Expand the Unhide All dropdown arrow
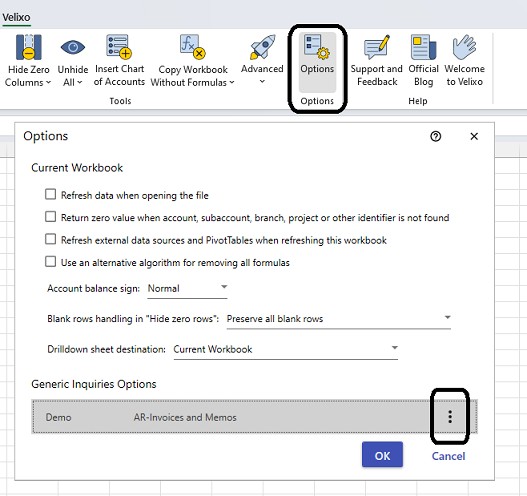The height and width of the screenshot is (496, 527). 80,82
